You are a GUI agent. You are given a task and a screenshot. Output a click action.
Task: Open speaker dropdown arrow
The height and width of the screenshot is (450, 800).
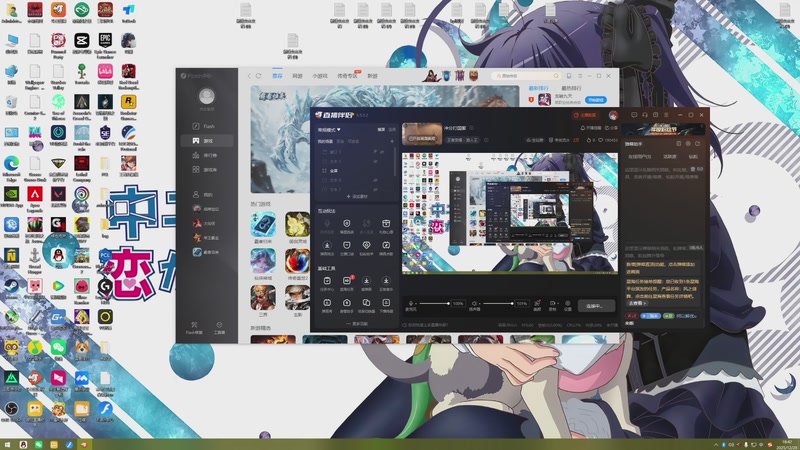pos(479,304)
